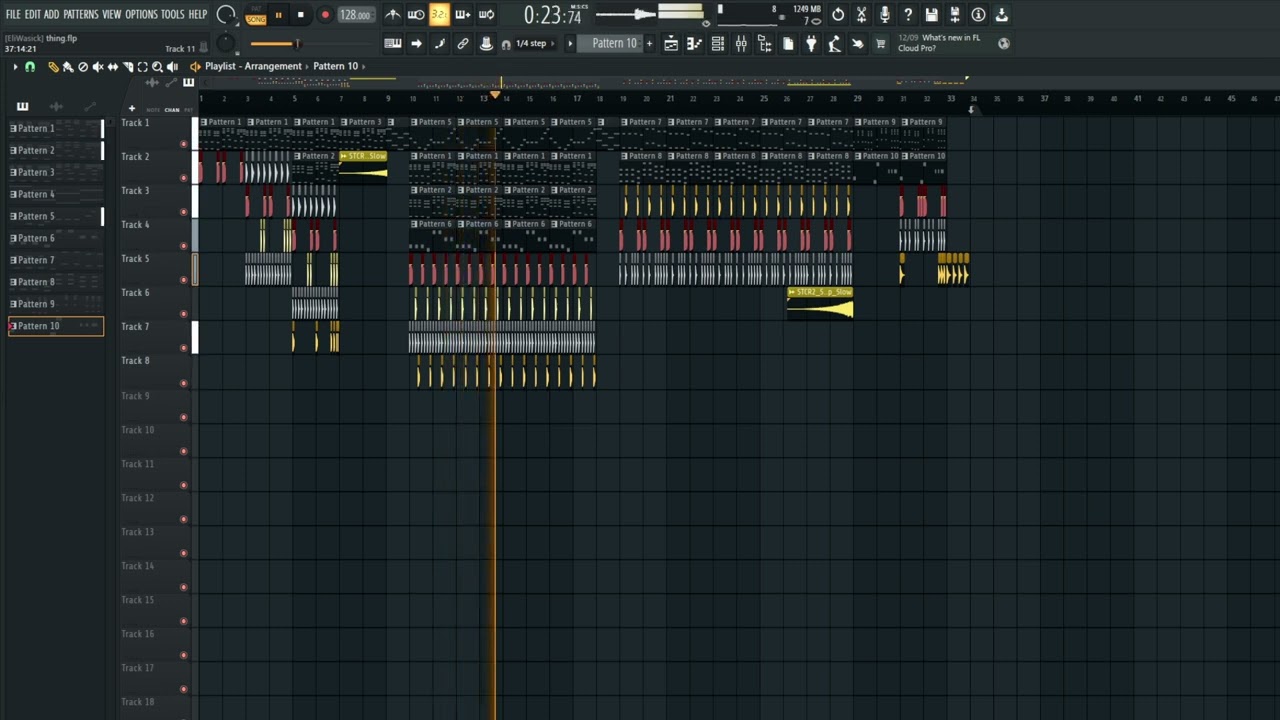
Task: Open the playlist options menu arrow
Action: click(x=15, y=67)
